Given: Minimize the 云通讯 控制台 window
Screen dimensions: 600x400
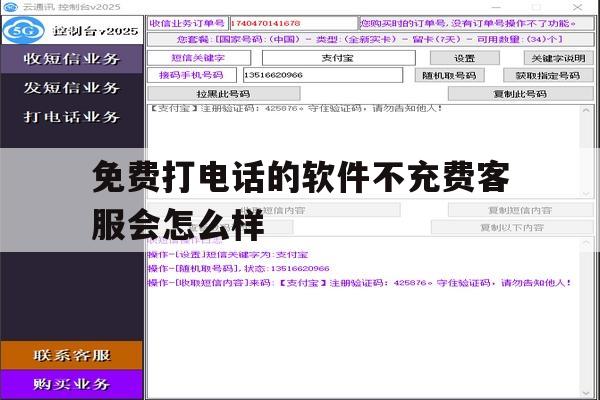Looking at the screenshot, I should tap(496, 7).
